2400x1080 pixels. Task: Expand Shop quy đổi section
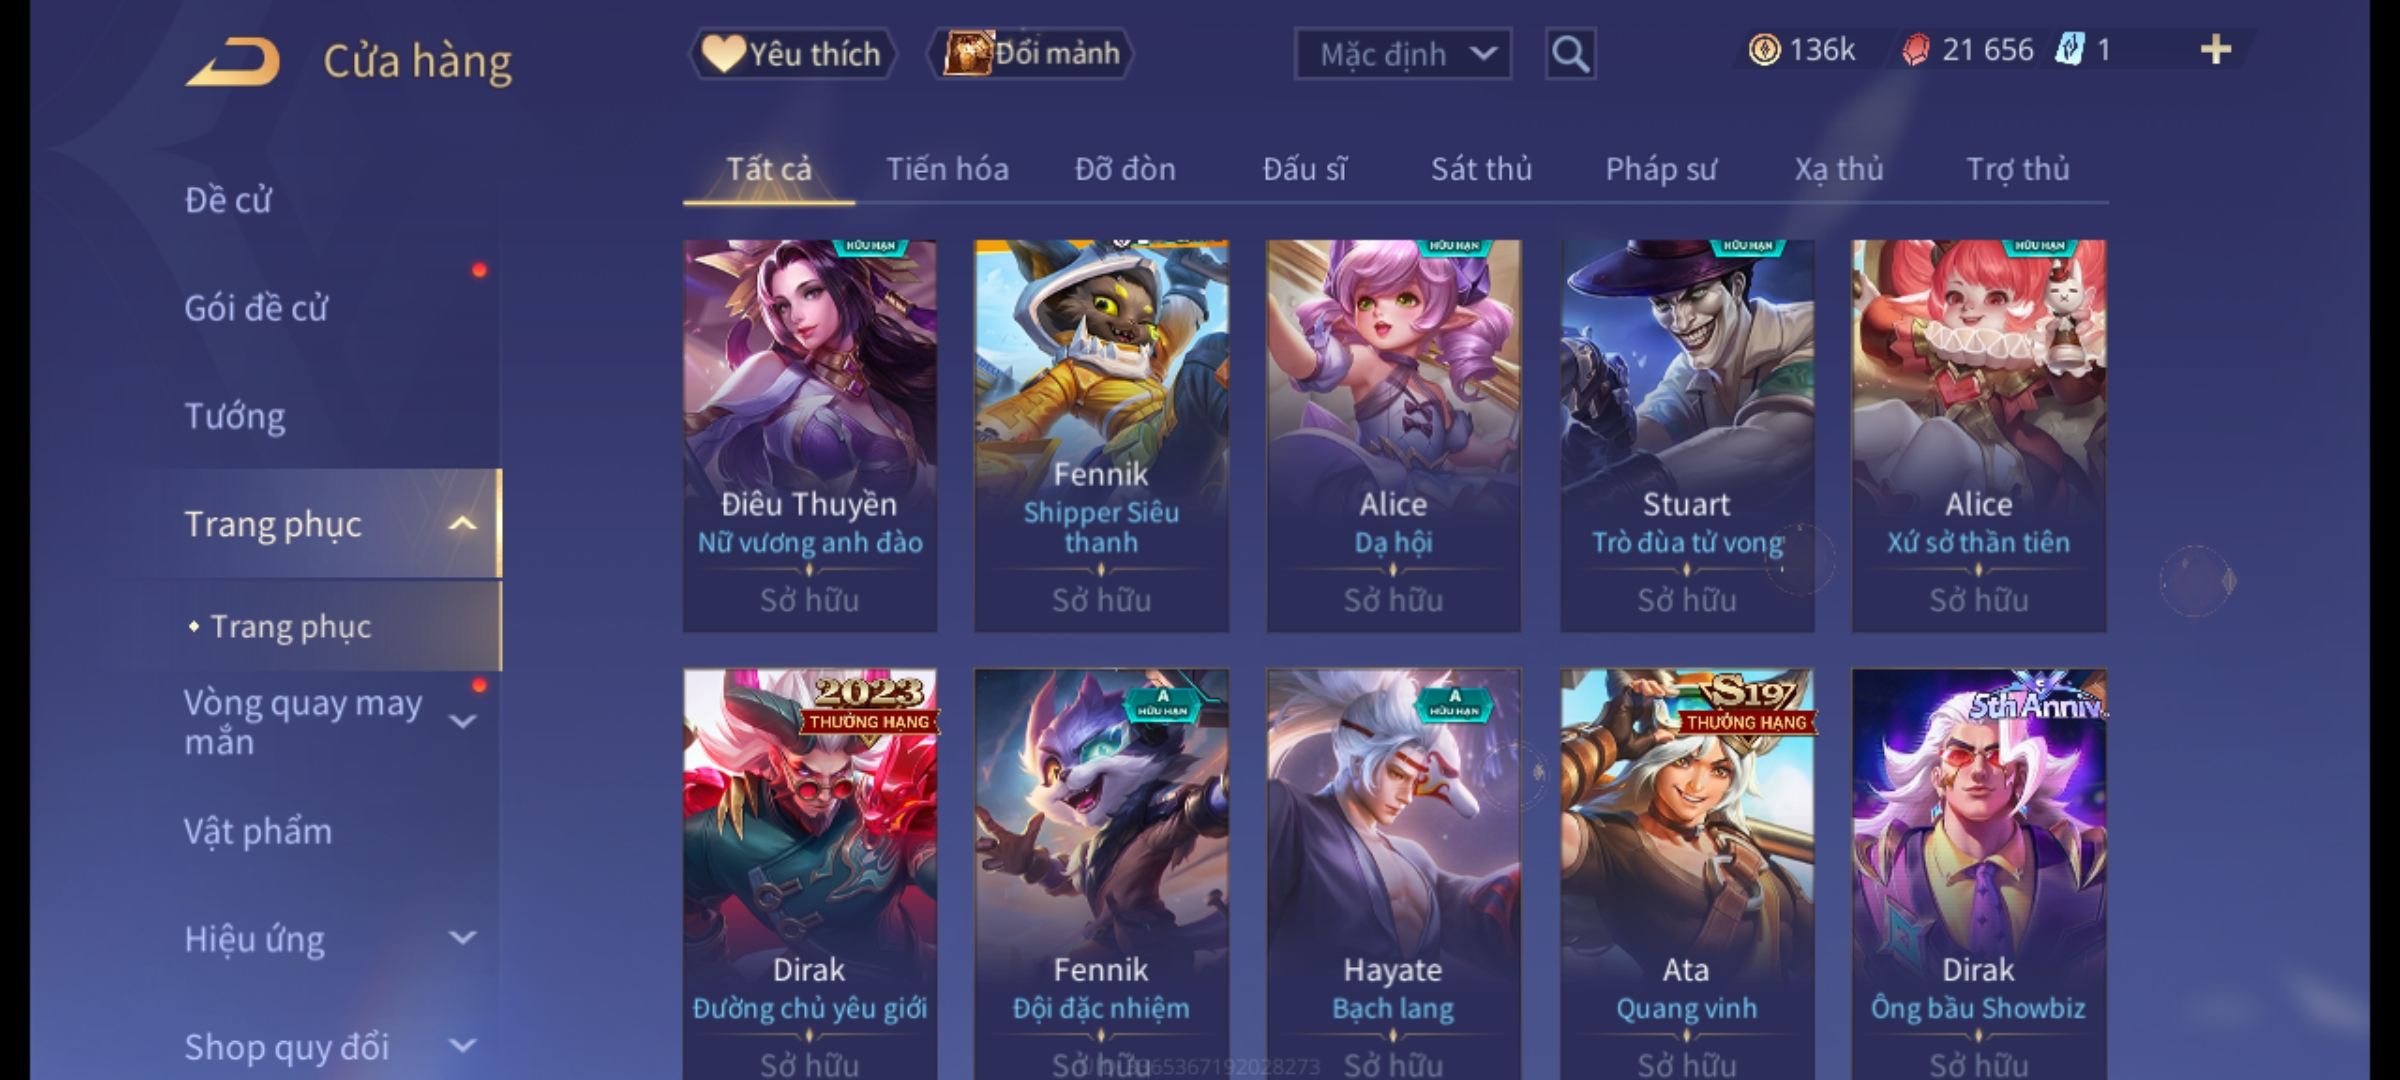[462, 1046]
